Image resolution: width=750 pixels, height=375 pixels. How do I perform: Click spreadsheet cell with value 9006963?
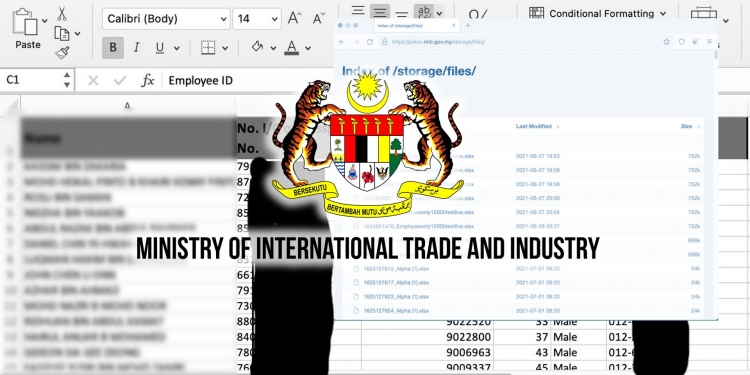[x=428, y=353]
